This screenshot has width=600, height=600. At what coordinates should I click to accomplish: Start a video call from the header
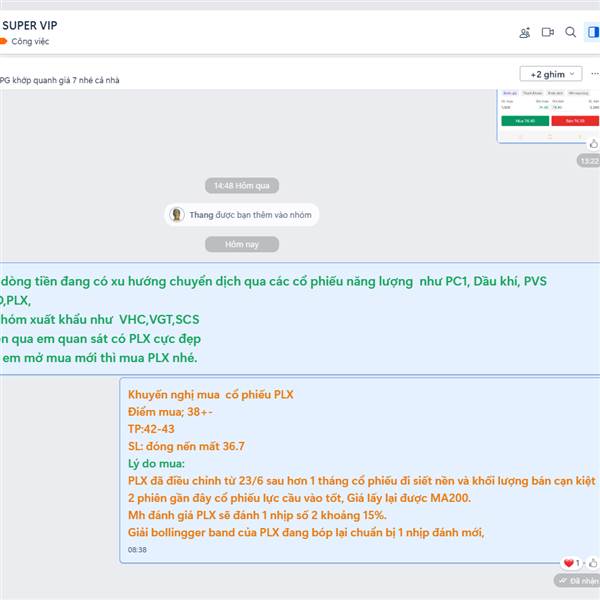[548, 33]
